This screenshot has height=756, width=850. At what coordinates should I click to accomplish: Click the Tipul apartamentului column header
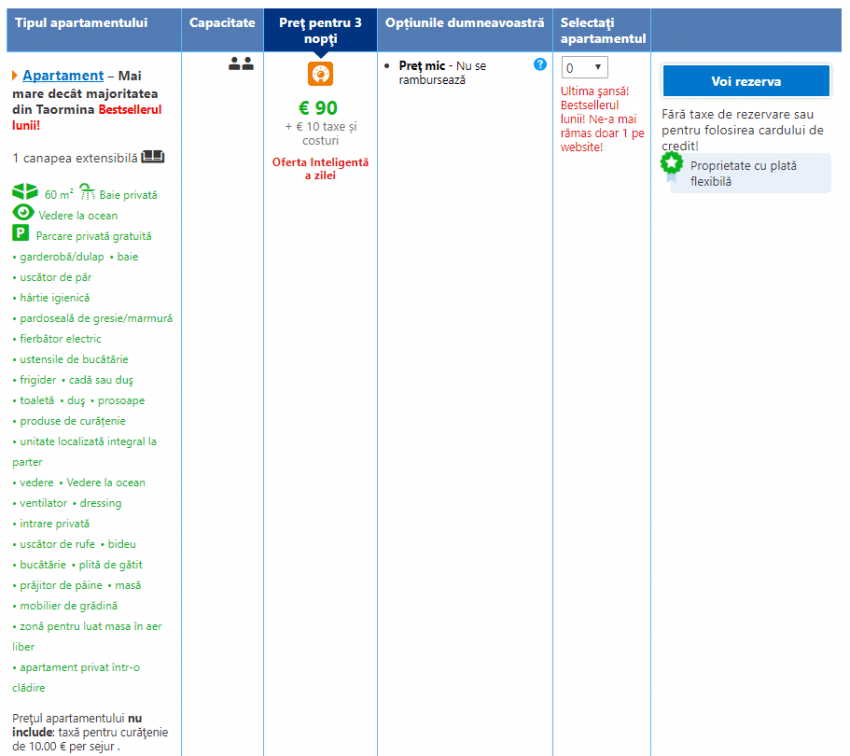(x=81, y=23)
